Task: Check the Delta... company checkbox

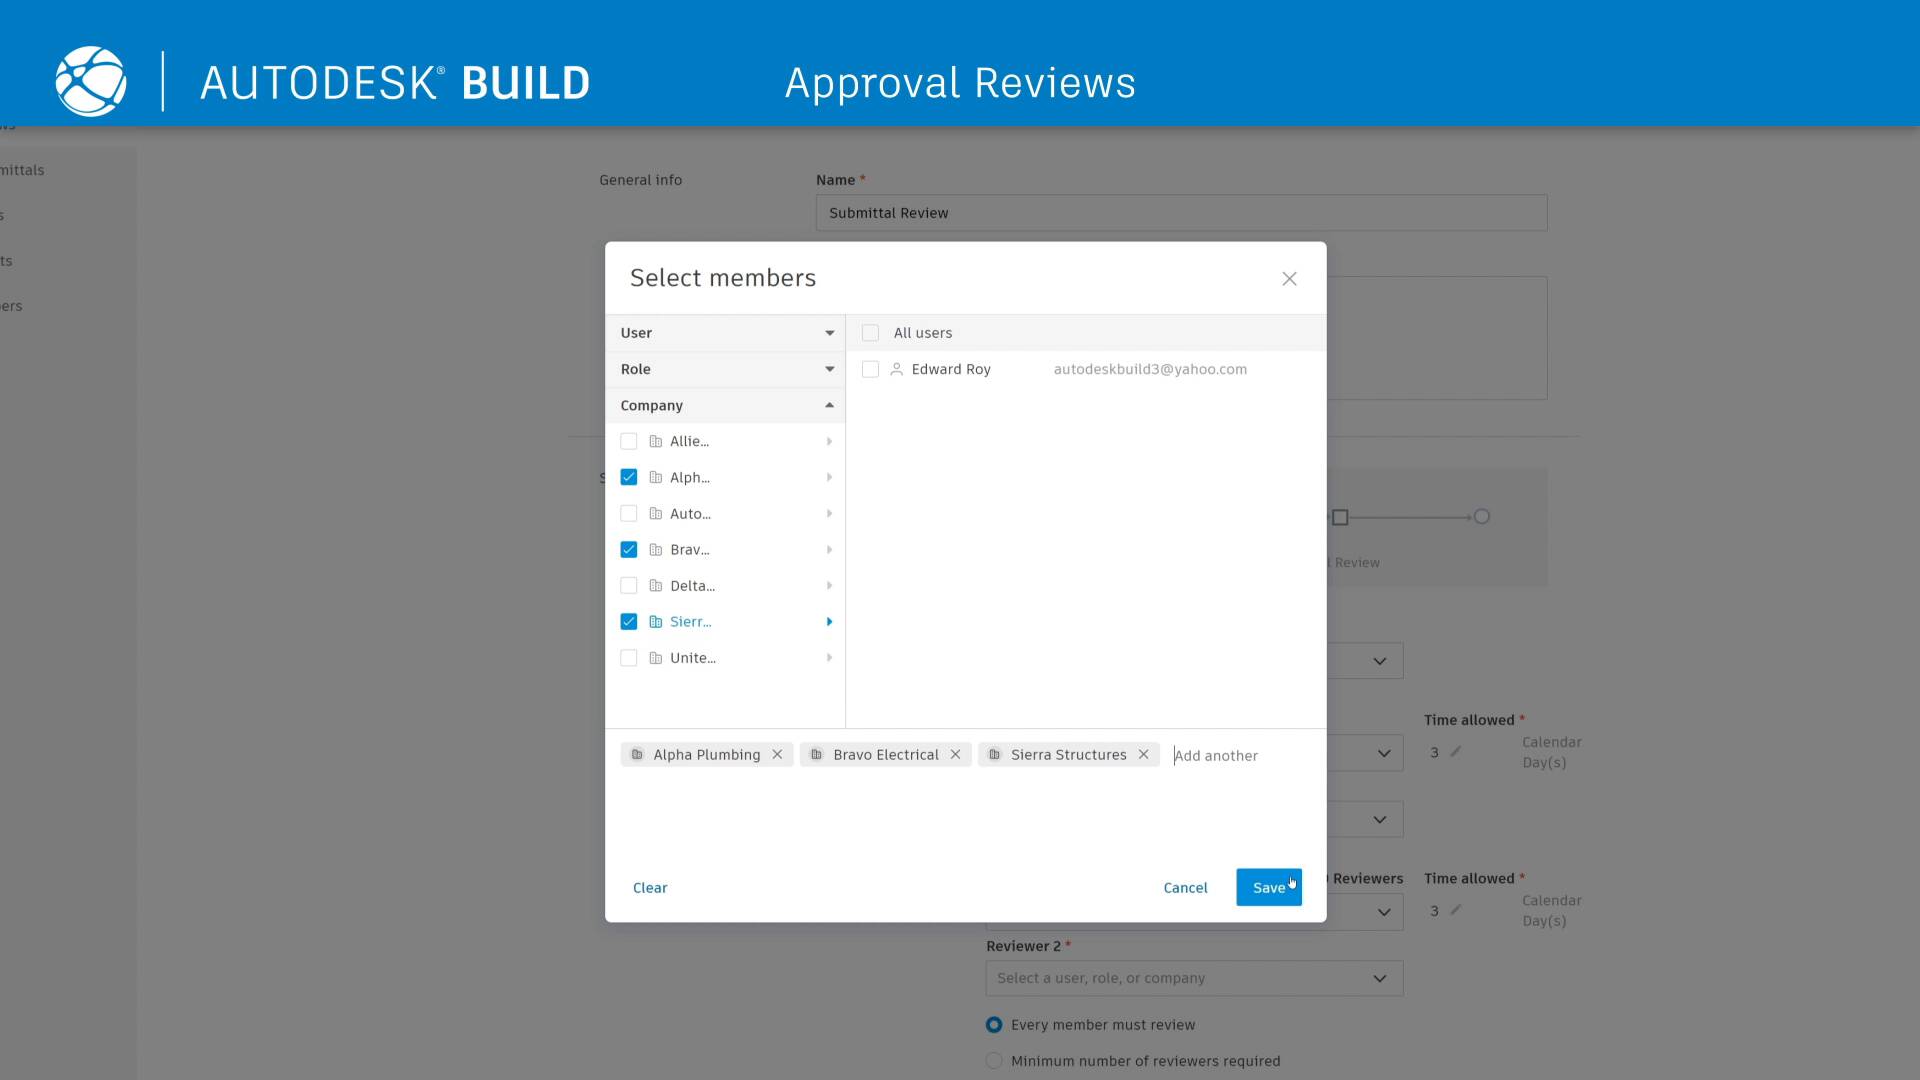Action: 629,586
